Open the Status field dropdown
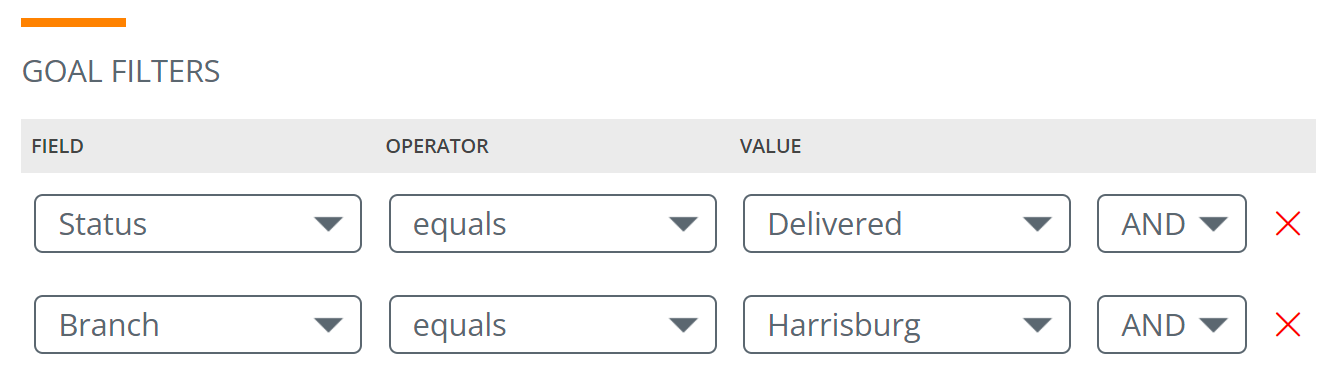The width and height of the screenshot is (1338, 380). (x=198, y=224)
